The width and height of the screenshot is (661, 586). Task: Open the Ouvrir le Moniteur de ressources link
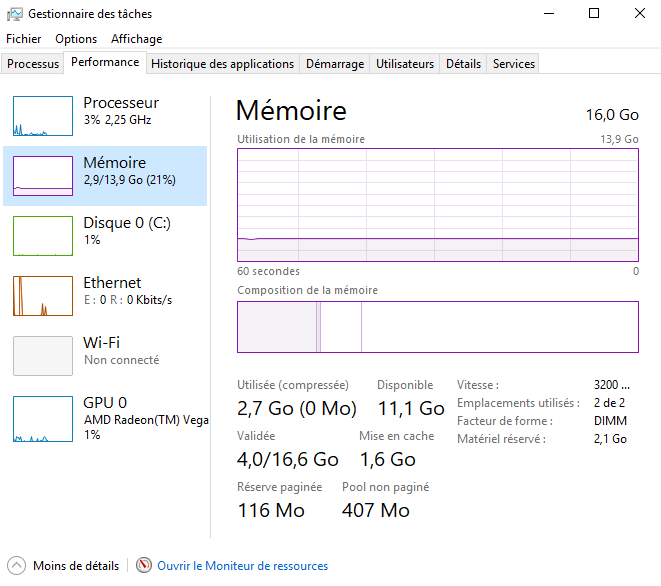pos(242,566)
